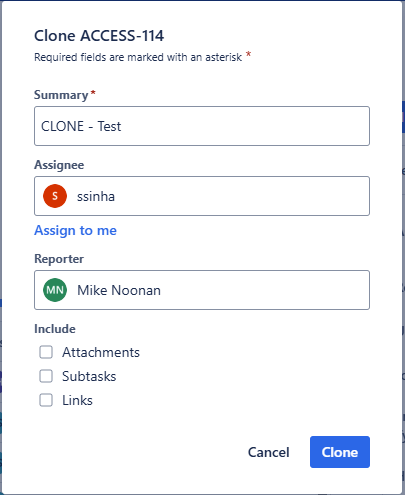Viewport: 405px width, 495px height.
Task: Enable the Attachments checkbox
Action: click(46, 352)
